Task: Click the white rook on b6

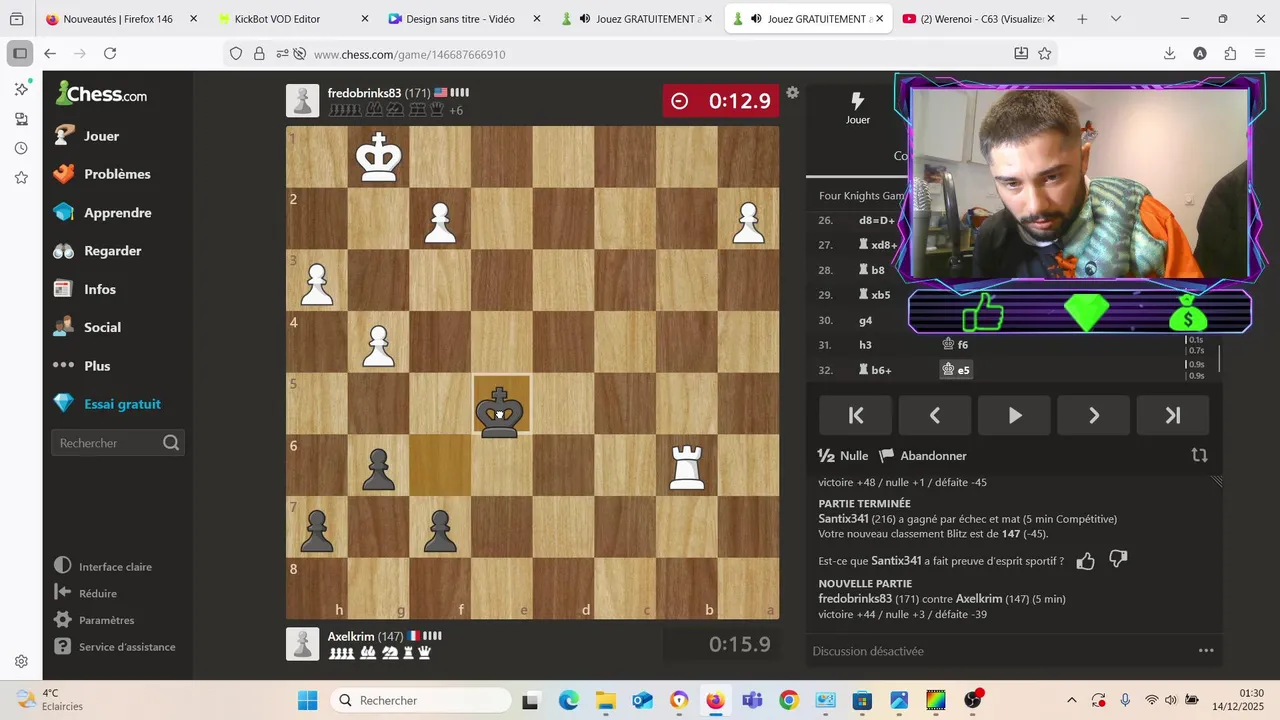Action: [687, 466]
